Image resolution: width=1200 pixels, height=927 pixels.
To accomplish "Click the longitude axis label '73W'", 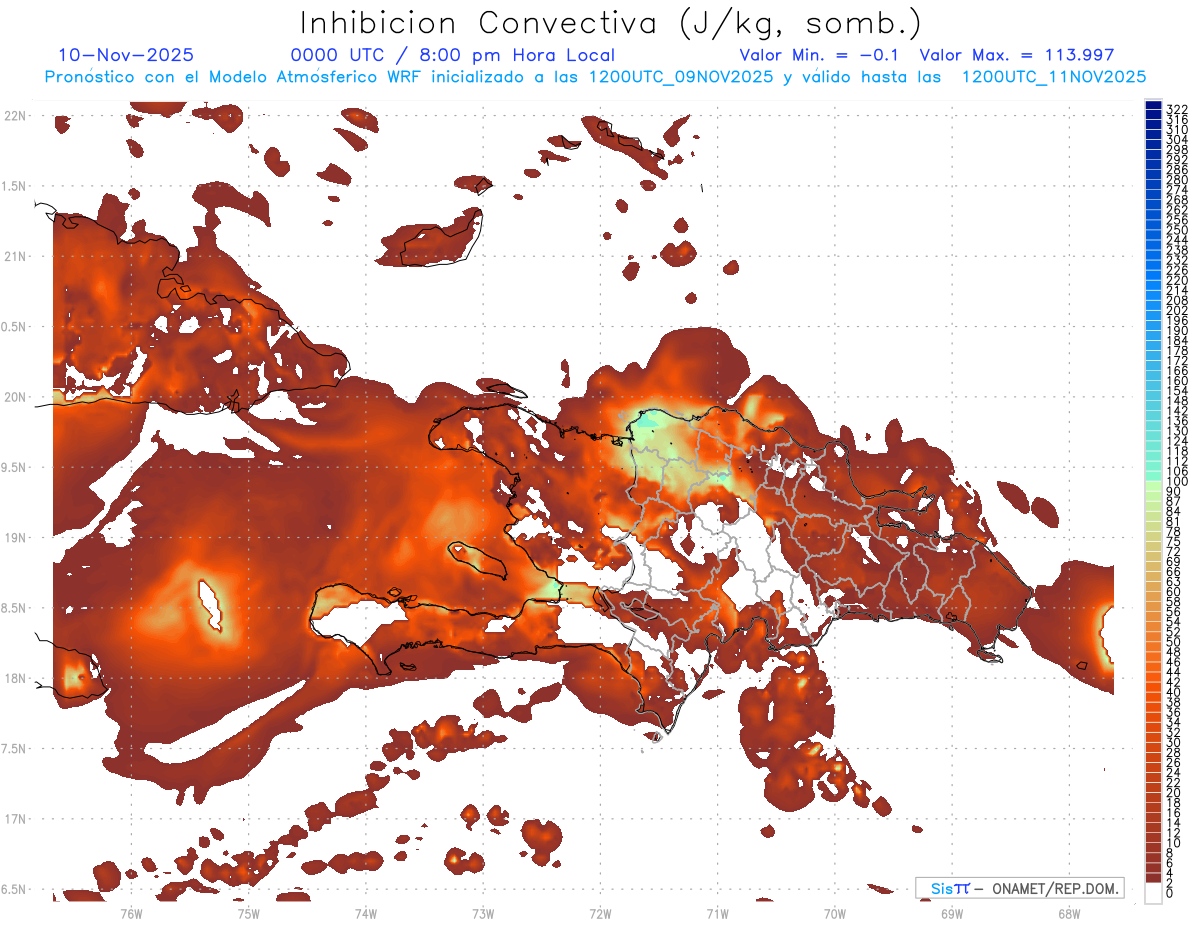I will [x=483, y=913].
